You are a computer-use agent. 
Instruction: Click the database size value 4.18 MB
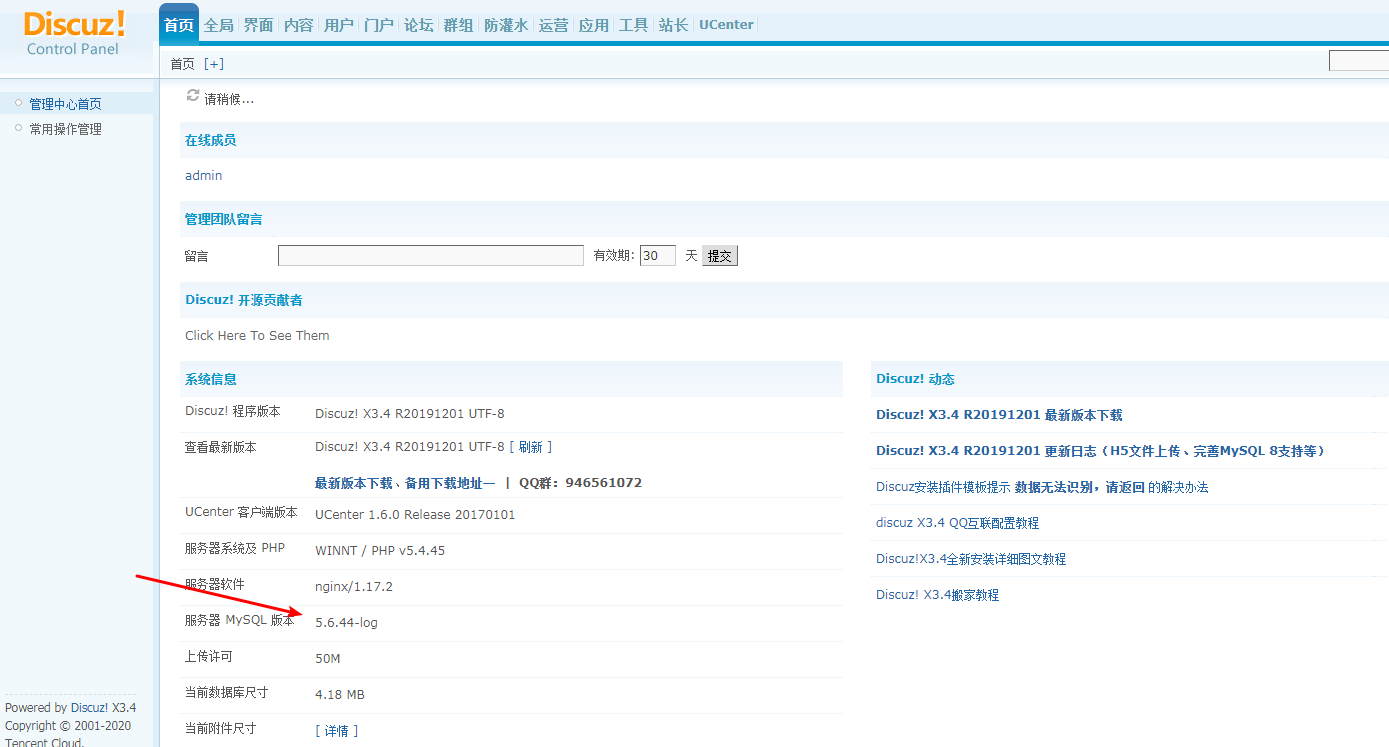pos(340,695)
